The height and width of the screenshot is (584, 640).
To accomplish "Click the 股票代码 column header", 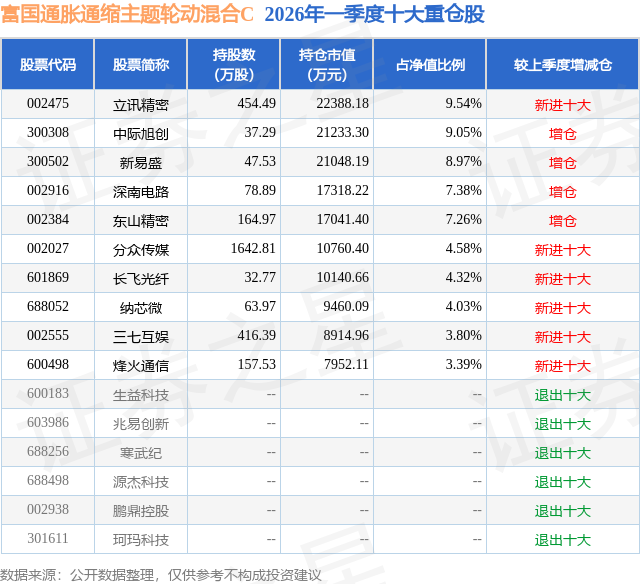I will pos(48,64).
